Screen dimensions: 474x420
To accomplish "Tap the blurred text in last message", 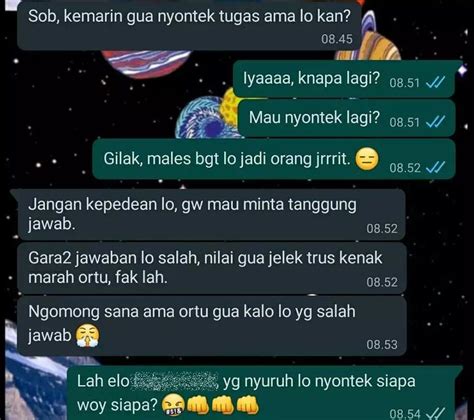I will point(175,381).
